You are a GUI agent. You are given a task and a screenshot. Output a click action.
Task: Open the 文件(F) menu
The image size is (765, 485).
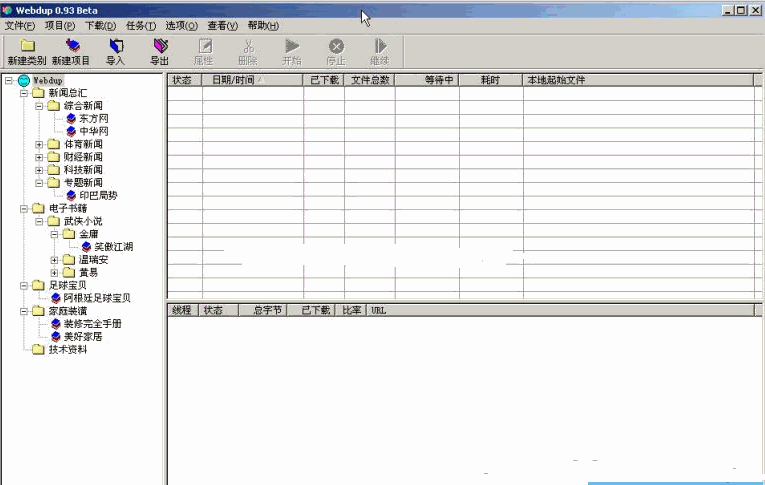pyautogui.click(x=20, y=25)
